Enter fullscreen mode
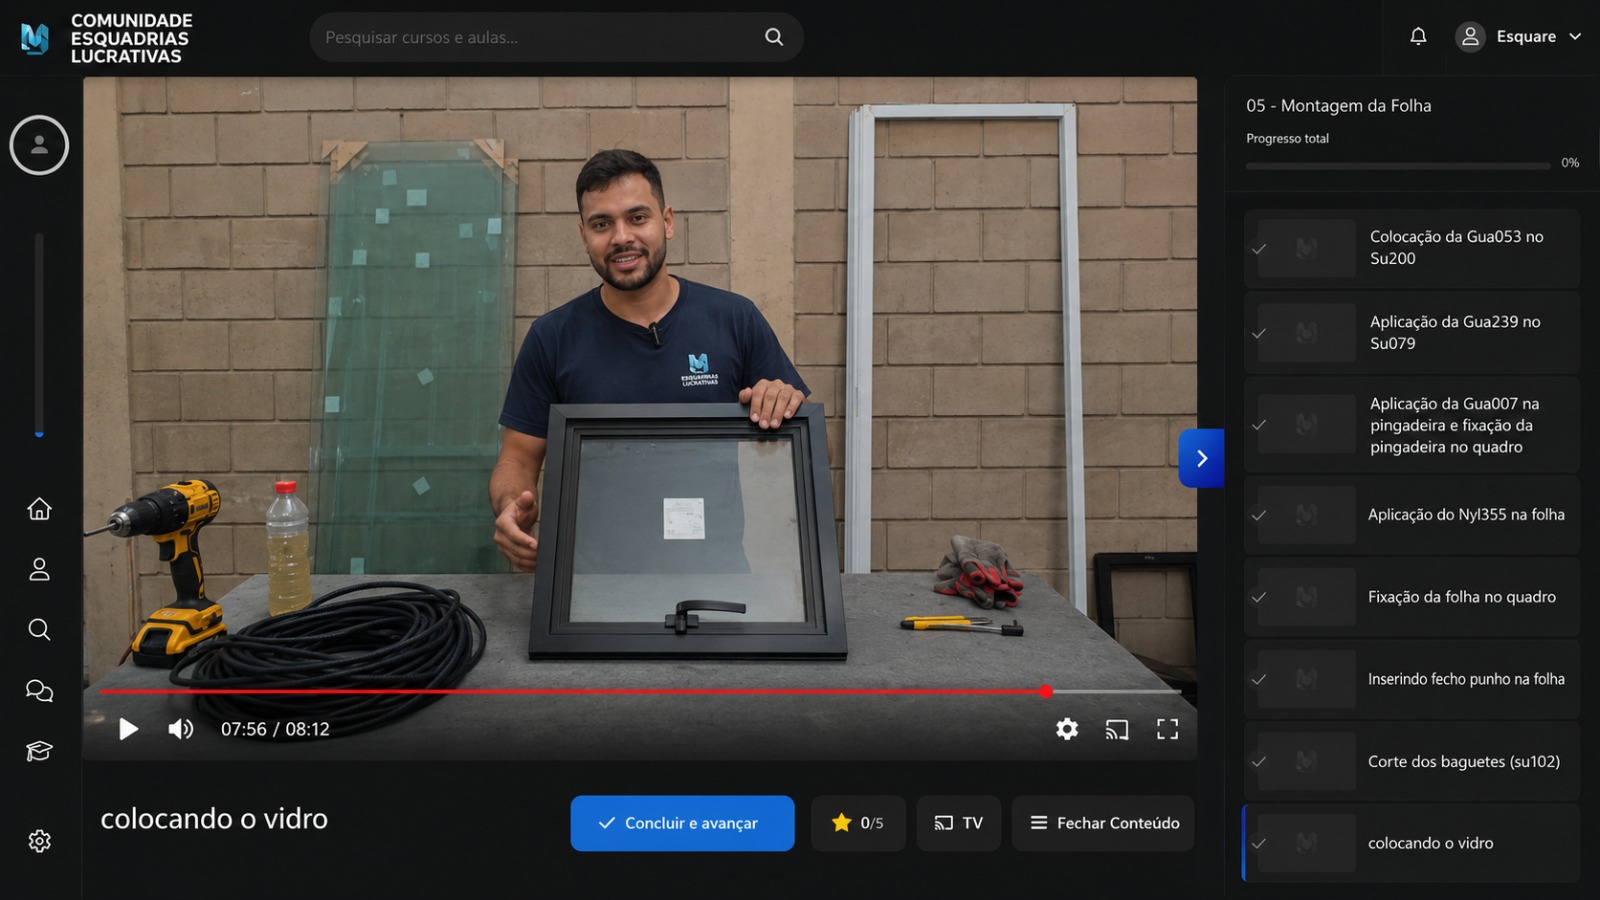The width and height of the screenshot is (1600, 900). [1167, 729]
